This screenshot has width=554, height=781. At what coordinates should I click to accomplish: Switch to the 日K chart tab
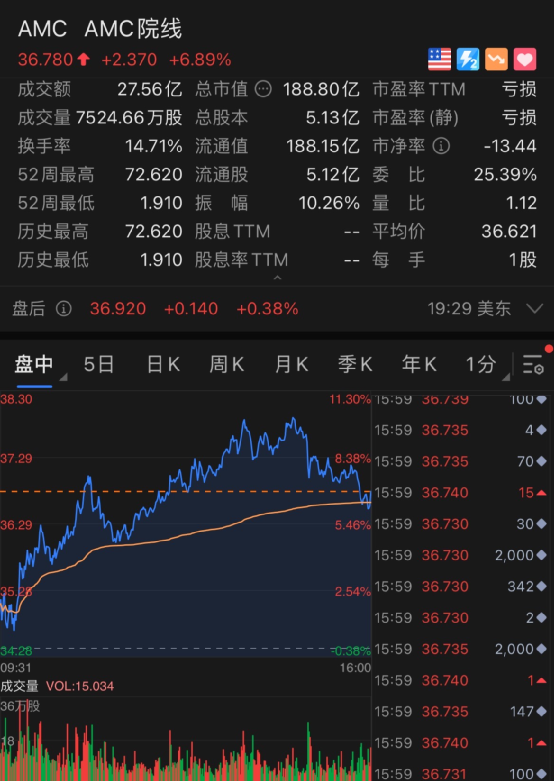click(x=163, y=365)
